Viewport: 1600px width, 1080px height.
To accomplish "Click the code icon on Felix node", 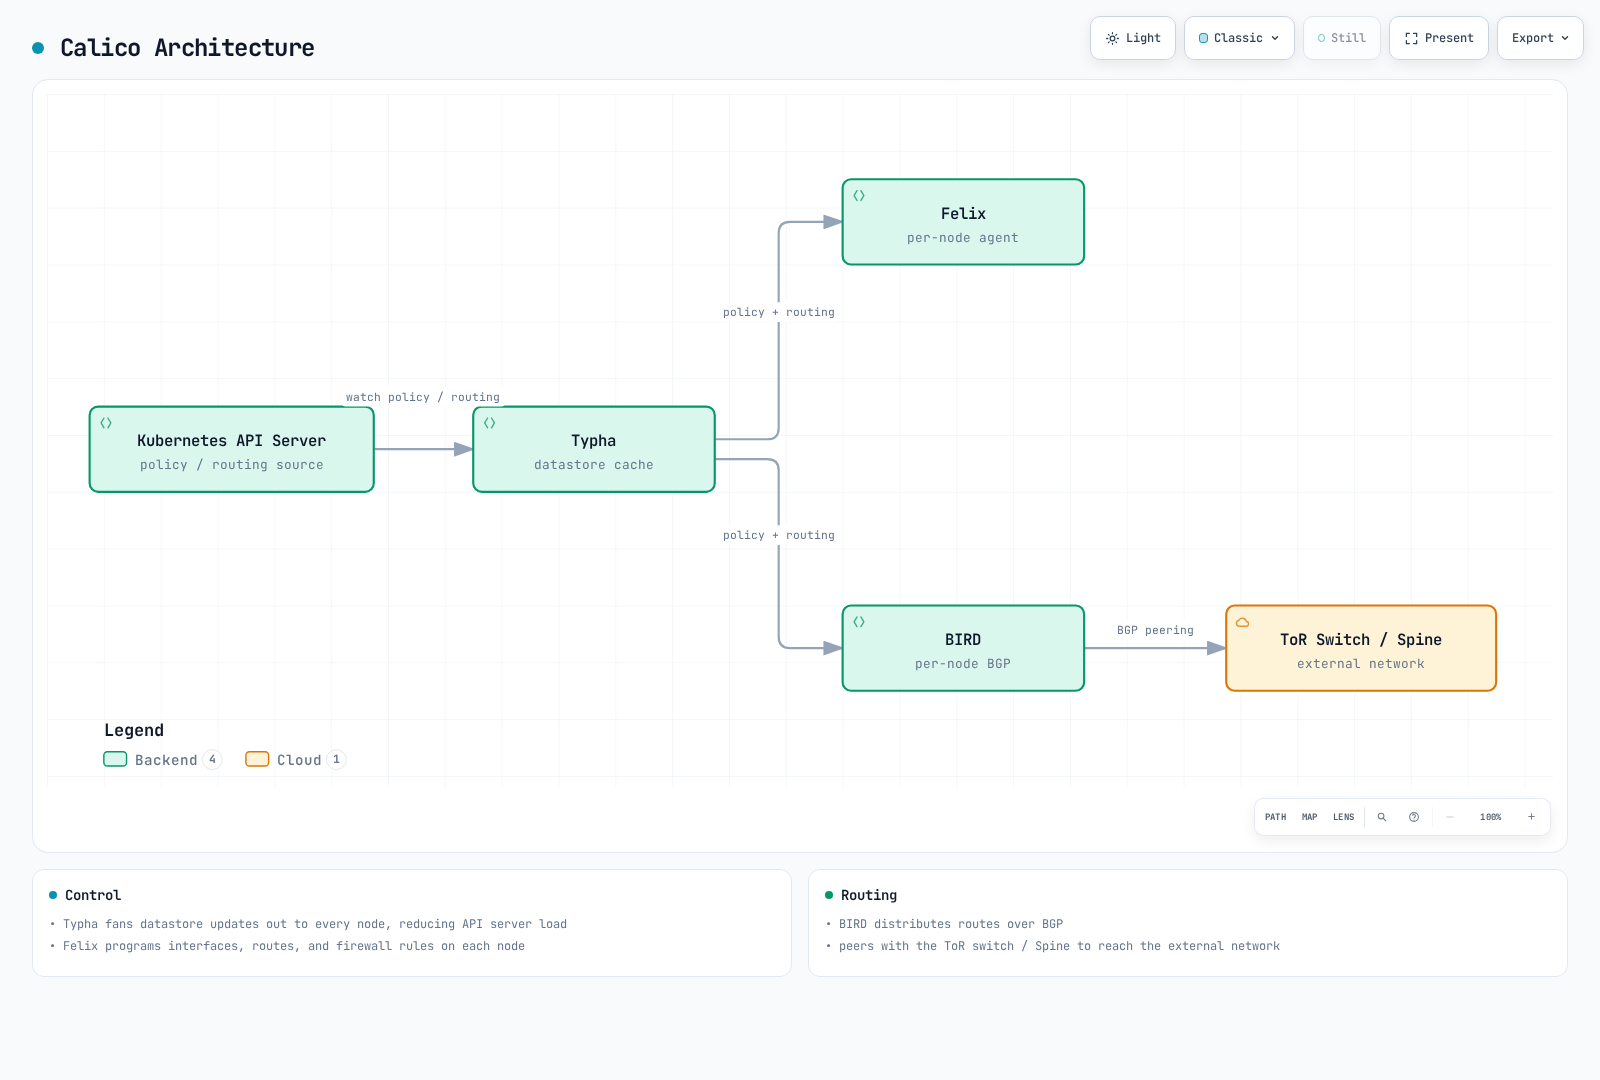I will pos(859,196).
